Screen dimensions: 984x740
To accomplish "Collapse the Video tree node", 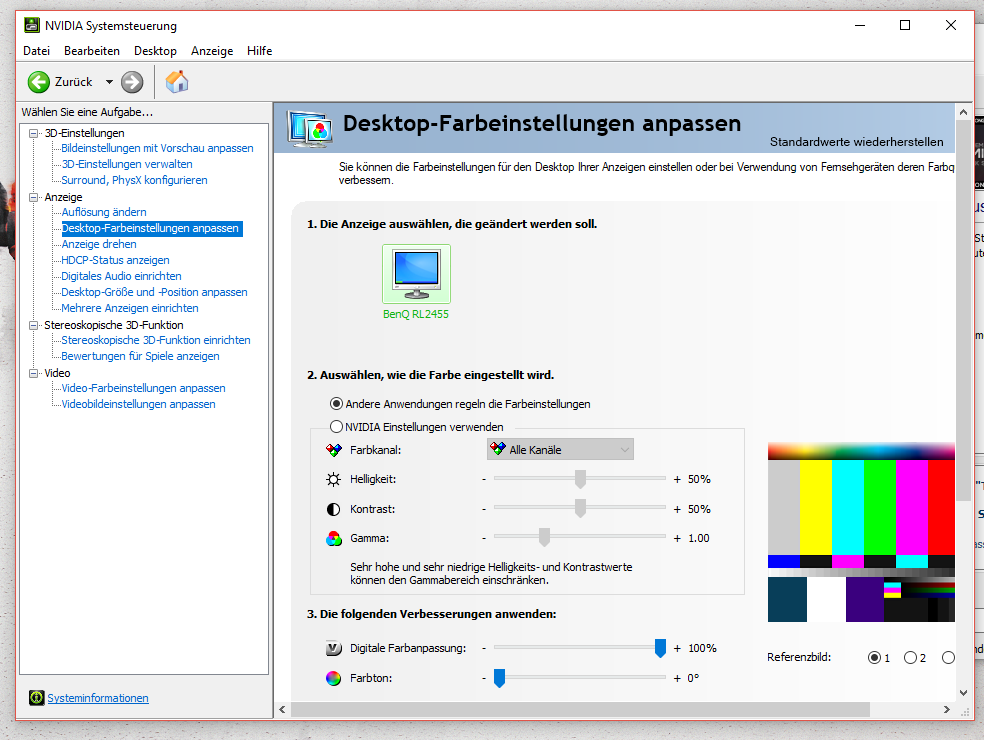I will (33, 373).
